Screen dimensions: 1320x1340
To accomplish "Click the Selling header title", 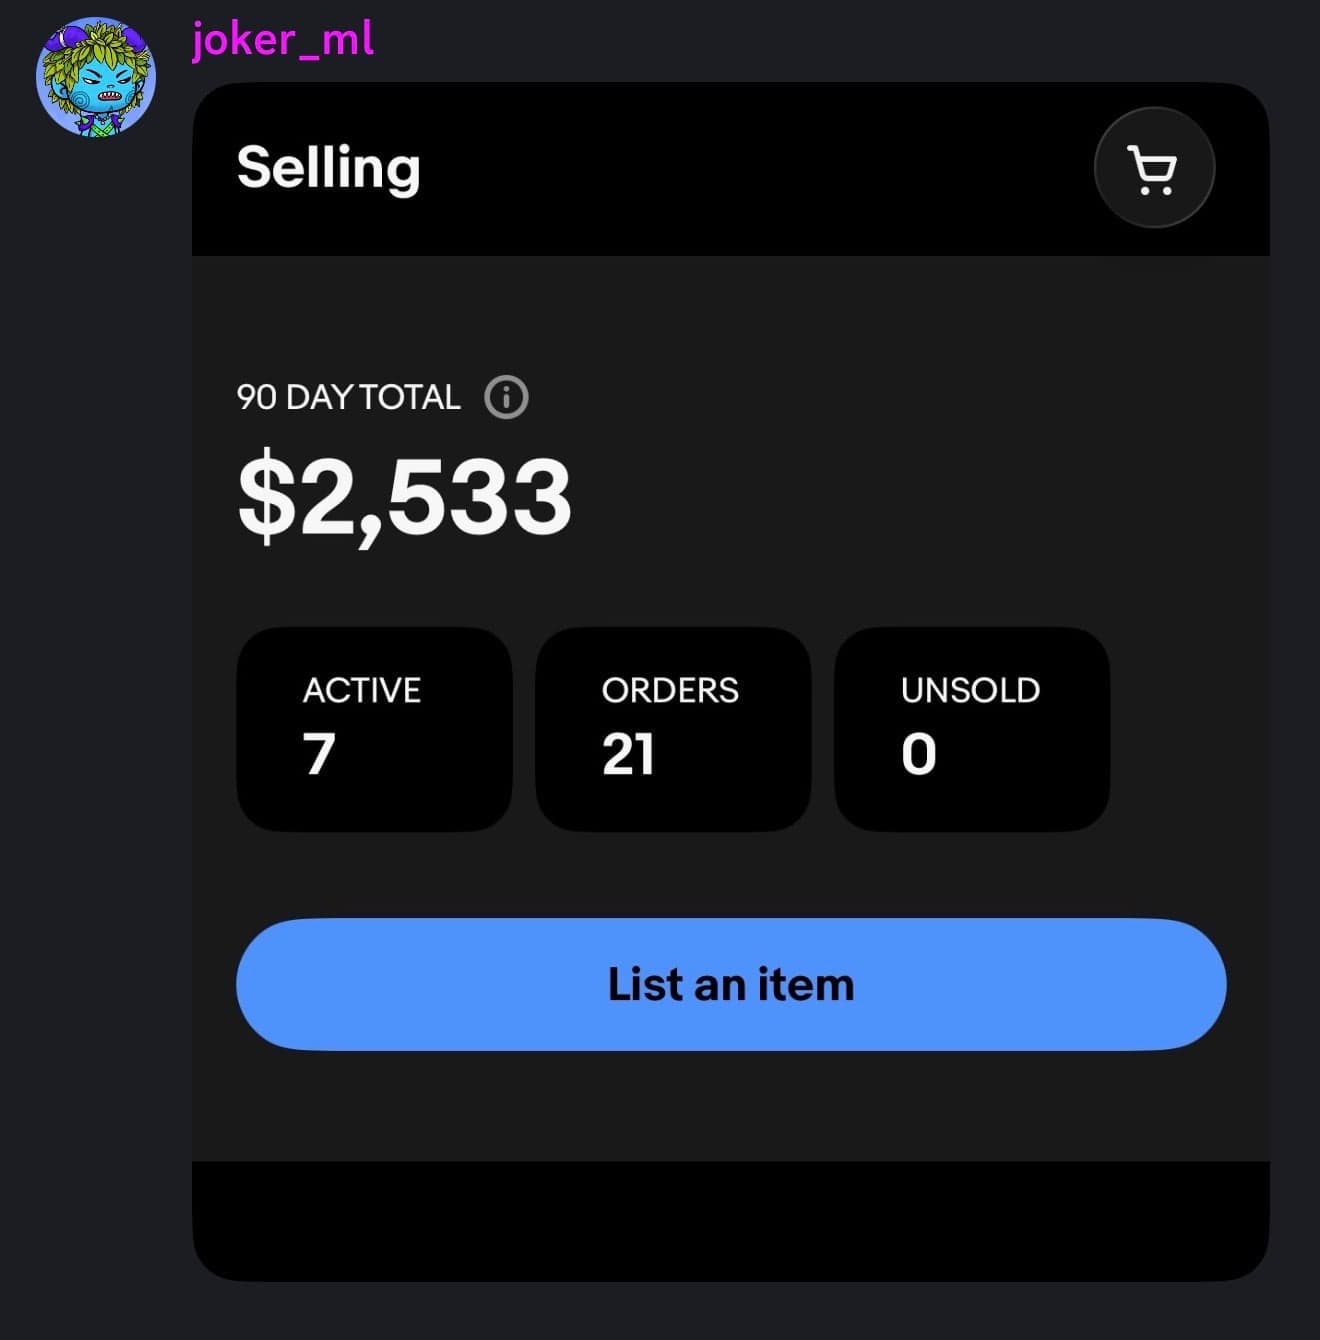I will pyautogui.click(x=328, y=168).
